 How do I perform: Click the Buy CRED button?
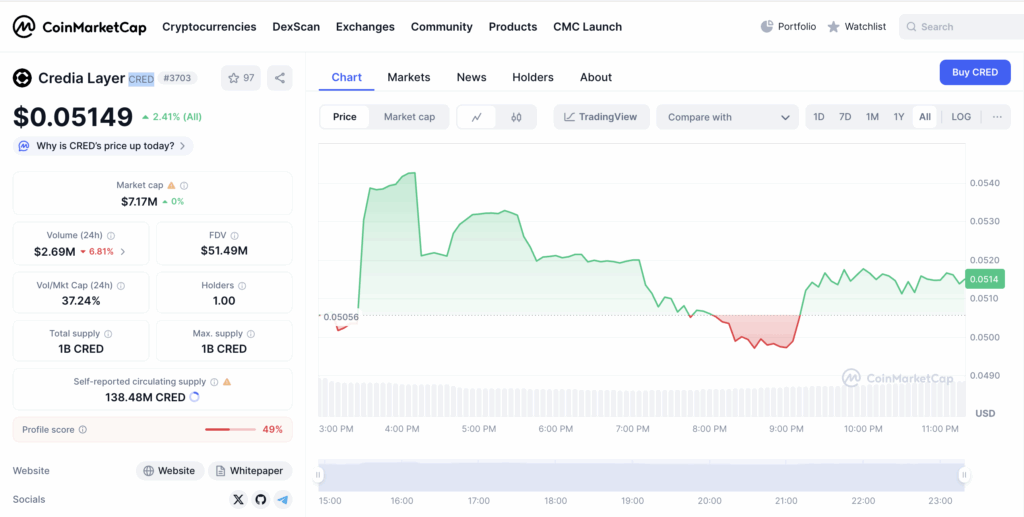point(974,72)
